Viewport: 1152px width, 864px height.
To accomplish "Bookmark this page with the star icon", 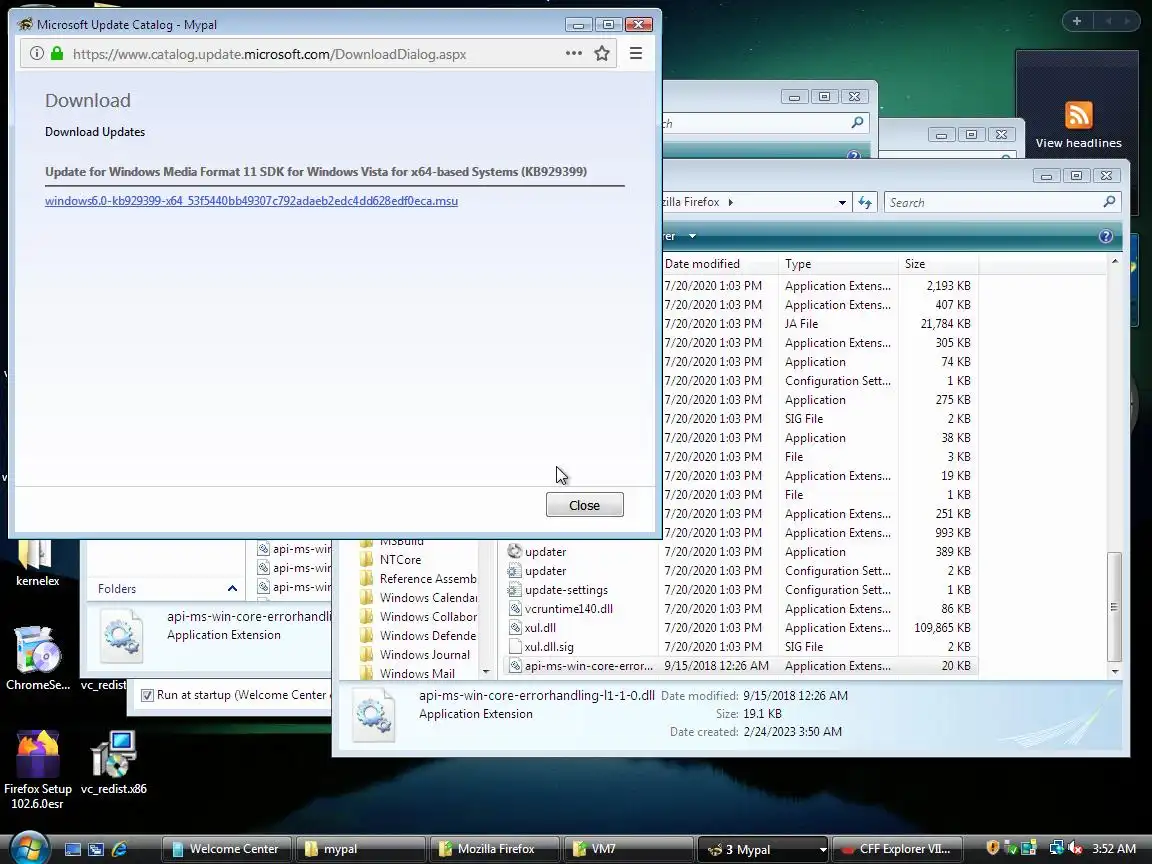I will 602,54.
